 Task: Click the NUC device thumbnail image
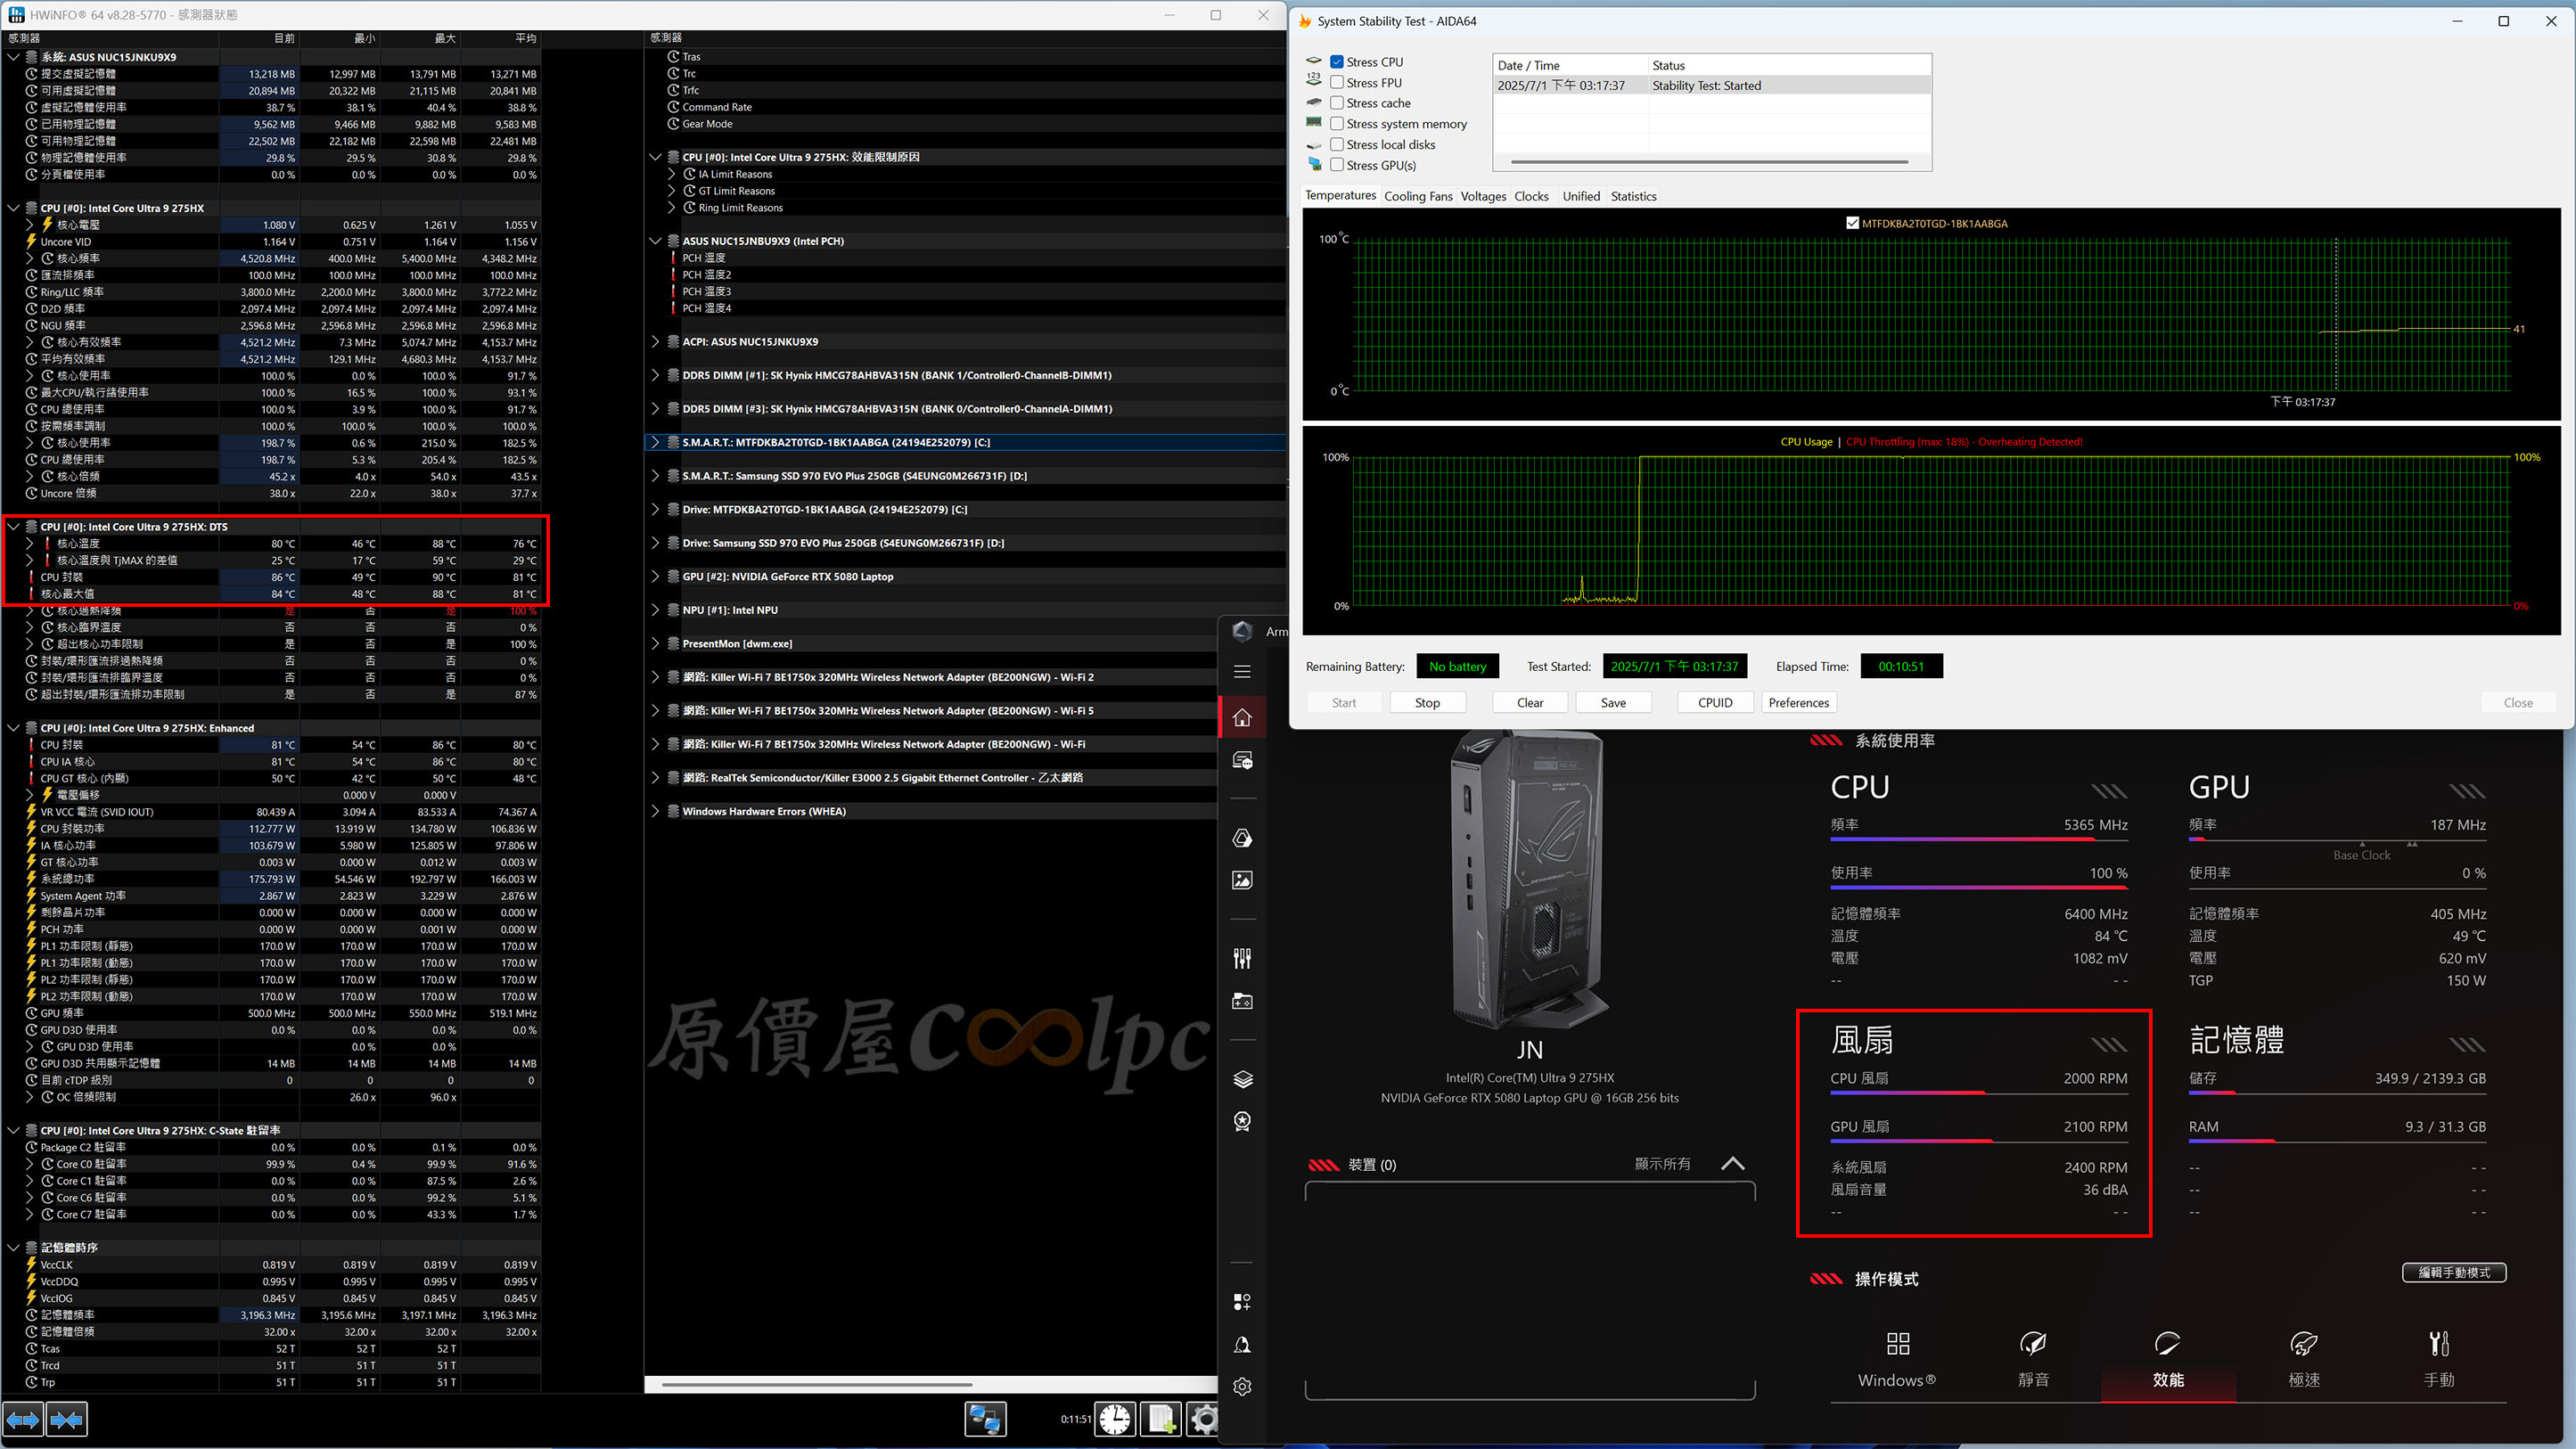point(1529,881)
